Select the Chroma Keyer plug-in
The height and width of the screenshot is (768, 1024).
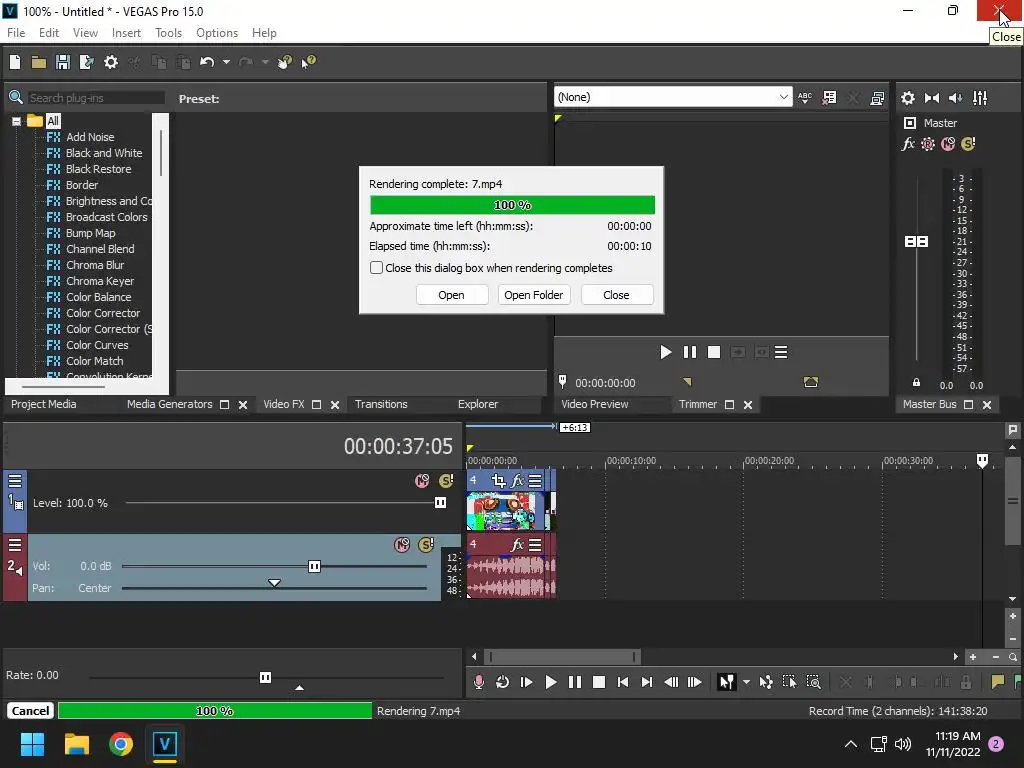tap(99, 281)
